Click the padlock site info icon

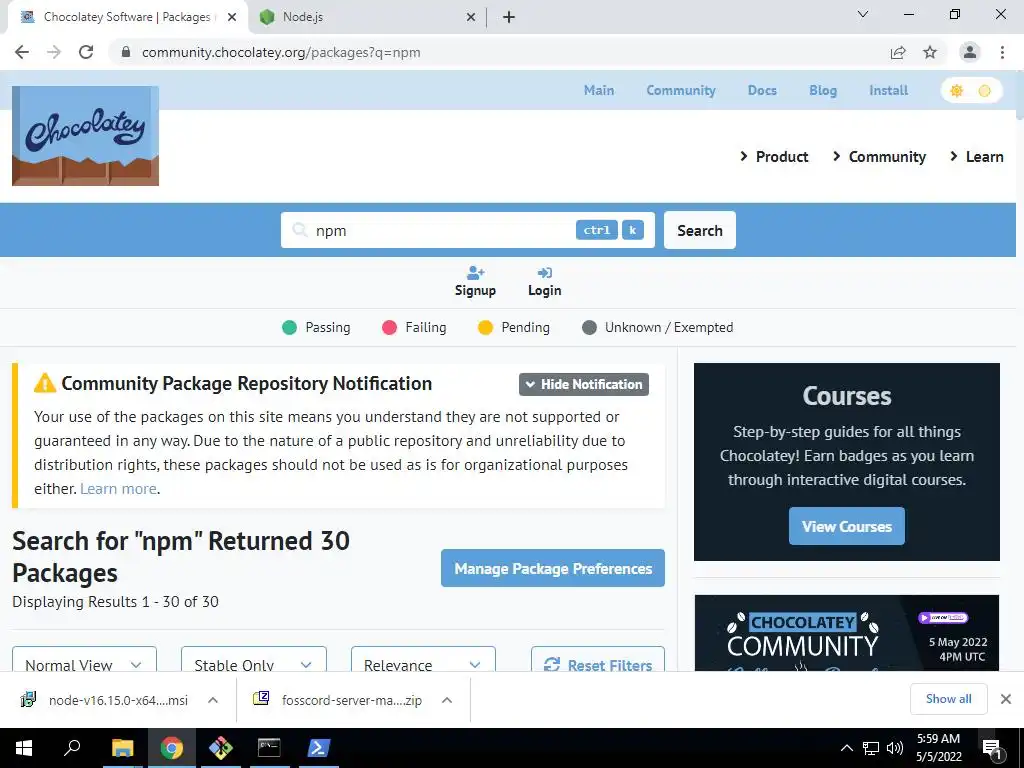click(x=126, y=52)
